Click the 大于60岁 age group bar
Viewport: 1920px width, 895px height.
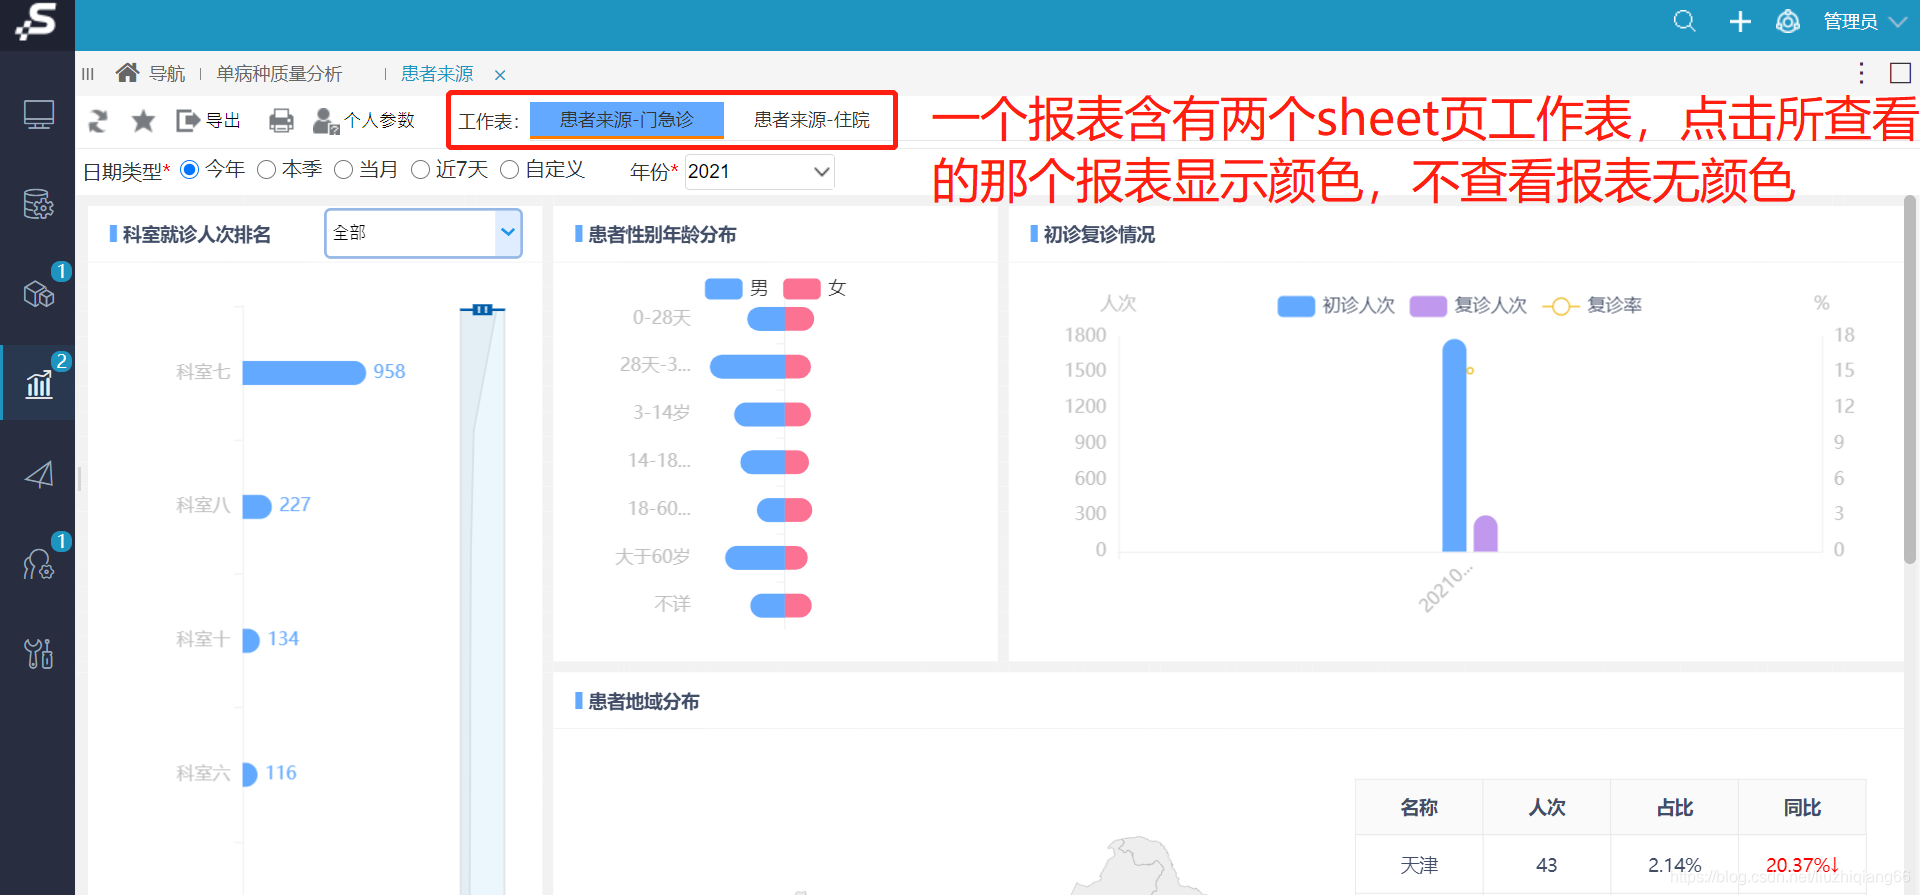pyautogui.click(x=766, y=558)
